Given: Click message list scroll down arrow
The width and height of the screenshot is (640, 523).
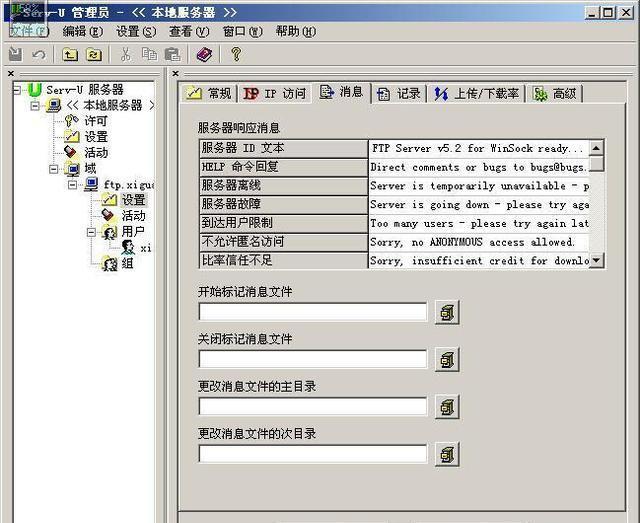Looking at the screenshot, I should (596, 260).
